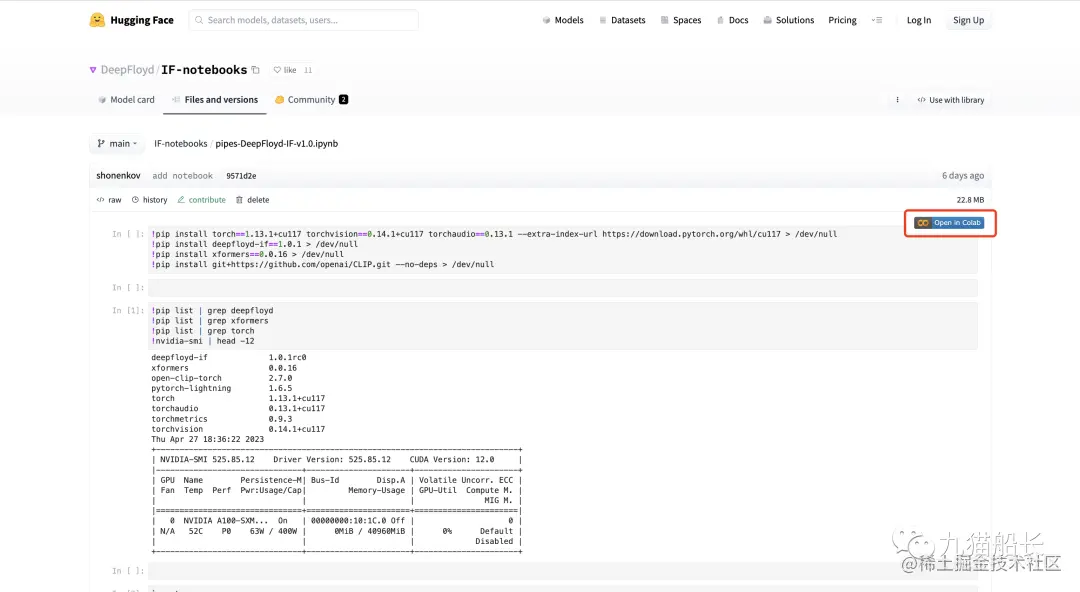
Task: Click the Open in Colab badge
Action: [949, 223]
